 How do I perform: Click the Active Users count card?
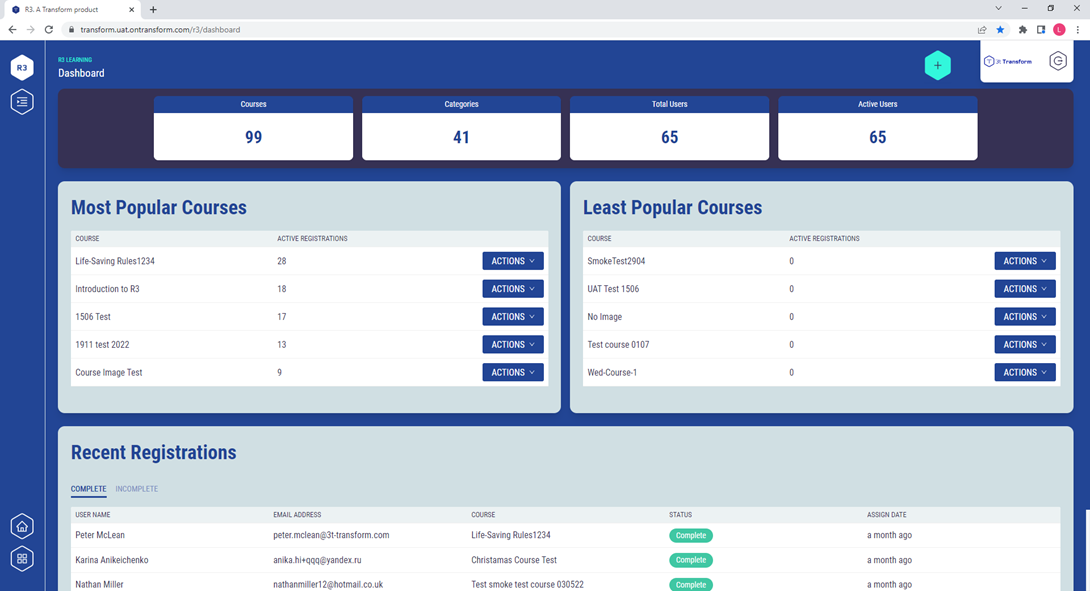point(877,128)
